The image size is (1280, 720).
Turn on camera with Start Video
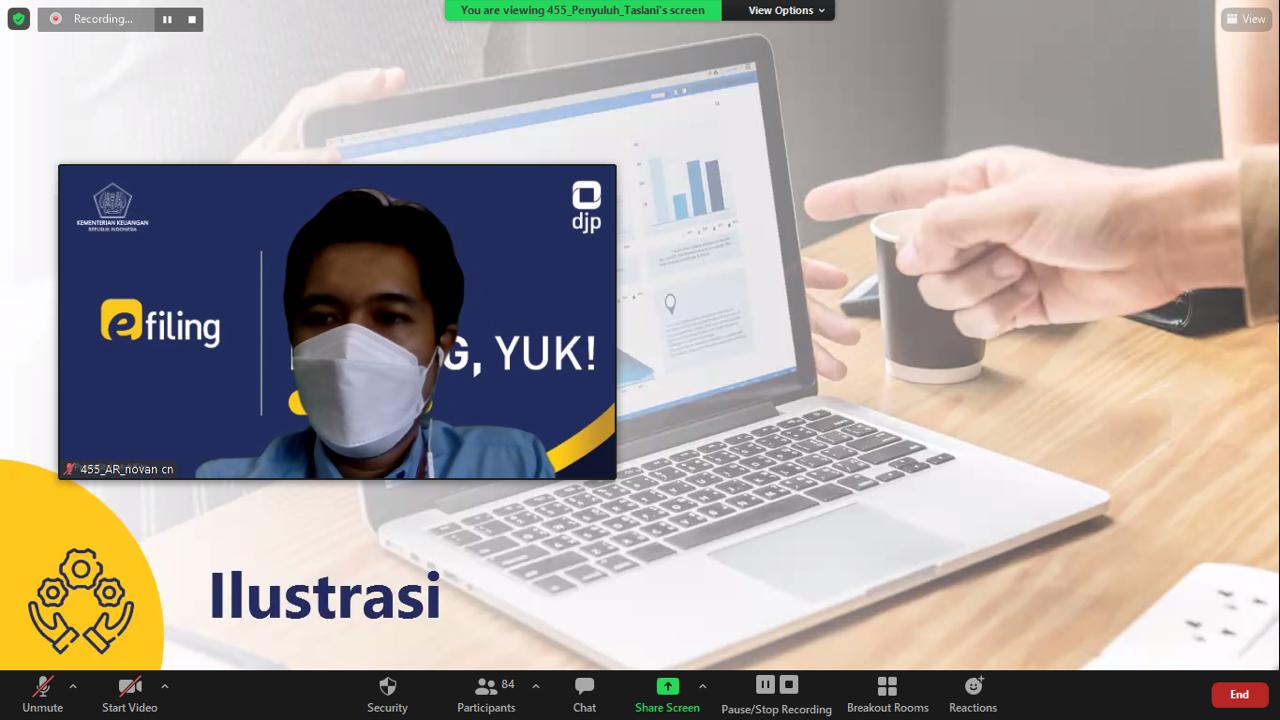(129, 686)
